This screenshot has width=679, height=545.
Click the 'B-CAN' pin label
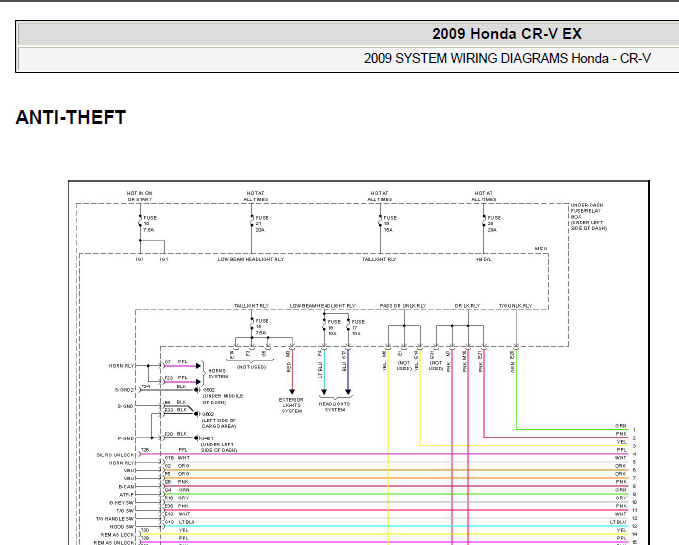tap(126, 487)
